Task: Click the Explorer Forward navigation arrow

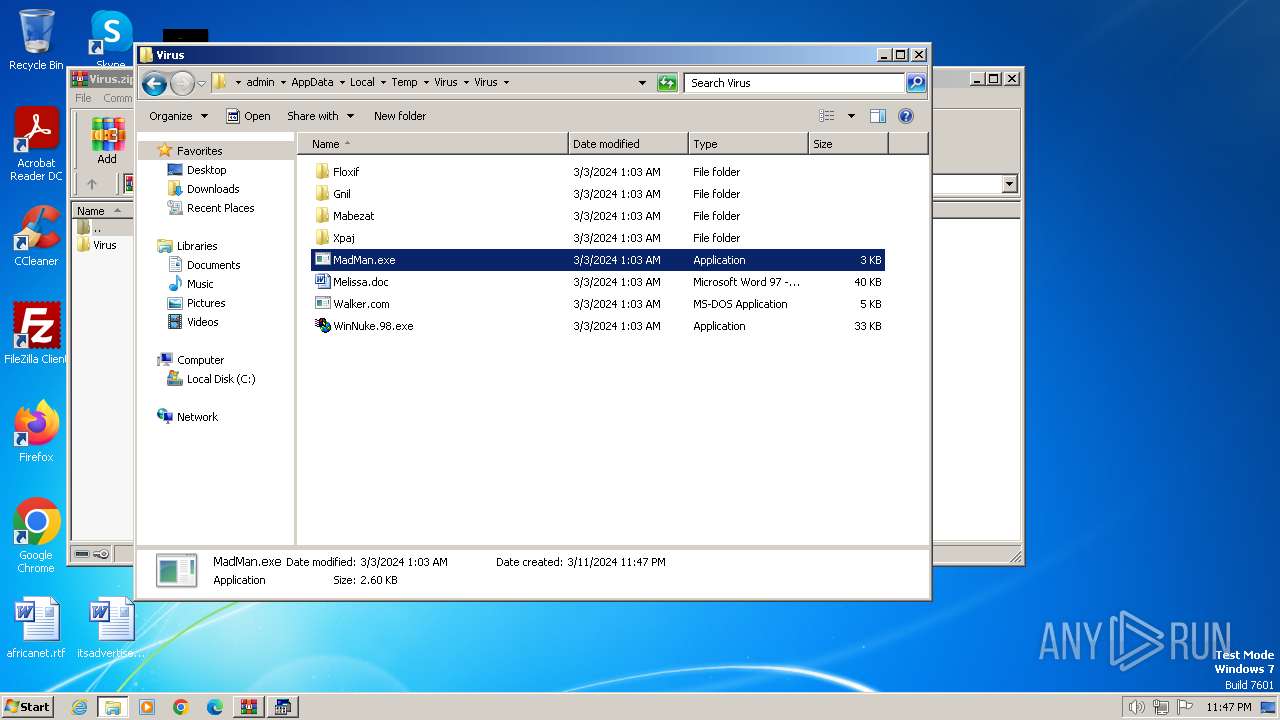Action: [x=182, y=83]
